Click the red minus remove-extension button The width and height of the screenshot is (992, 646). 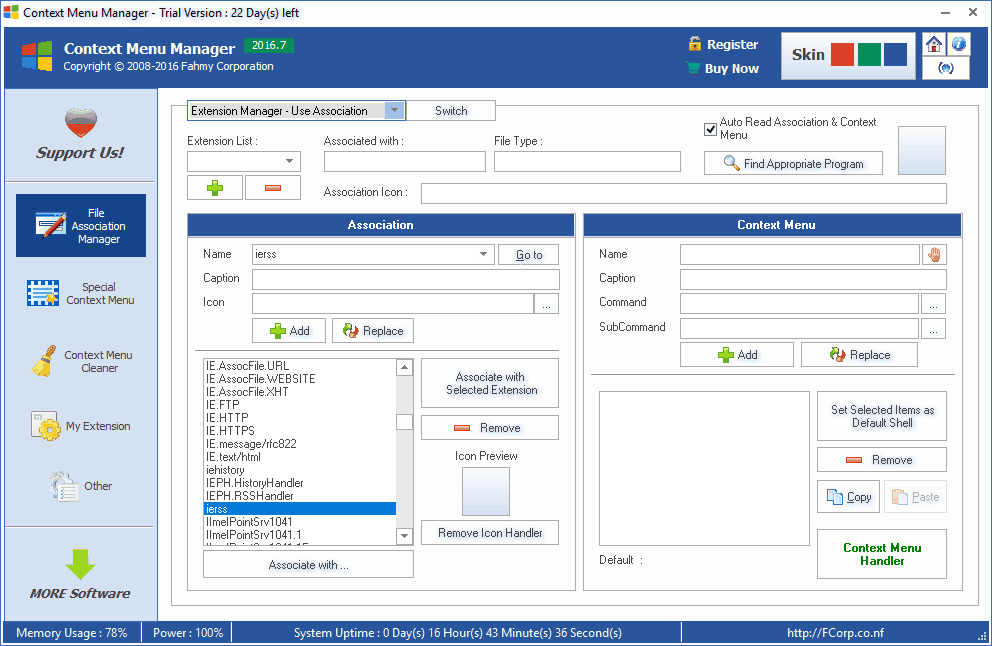point(273,188)
